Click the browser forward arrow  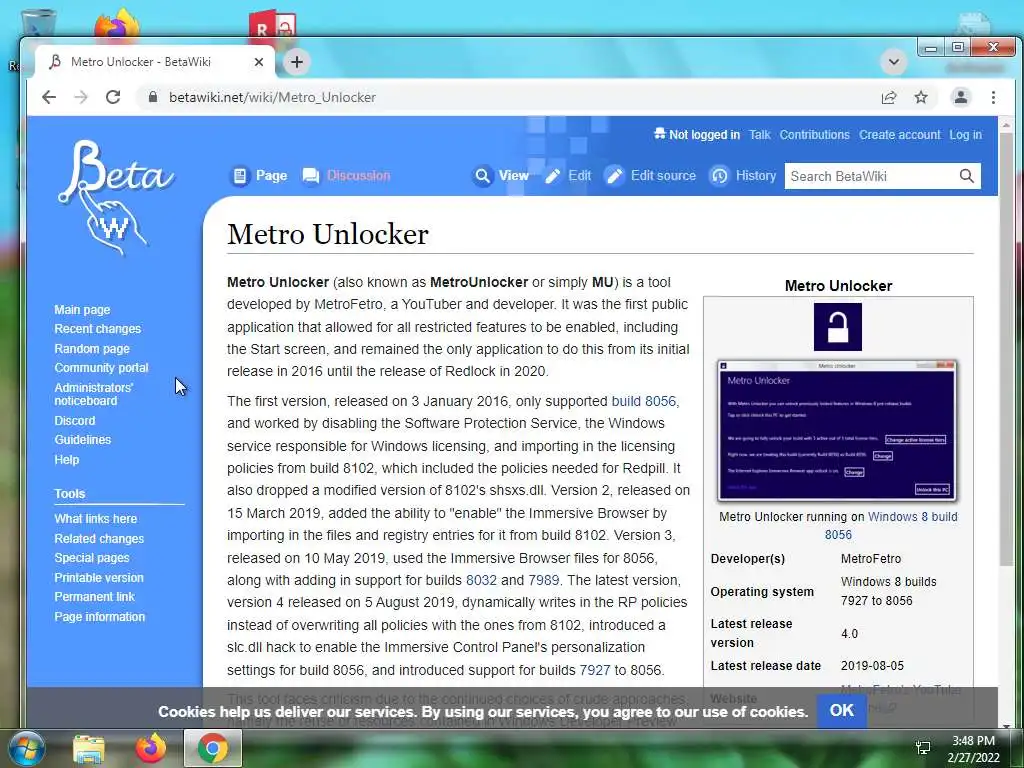pyautogui.click(x=81, y=97)
